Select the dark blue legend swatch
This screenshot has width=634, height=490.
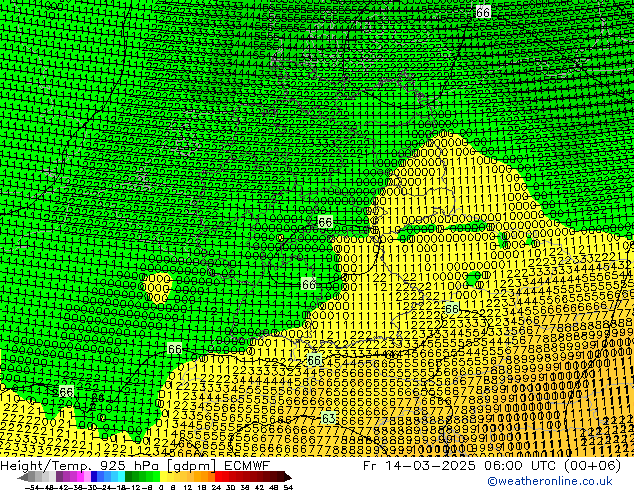[x=94, y=477]
